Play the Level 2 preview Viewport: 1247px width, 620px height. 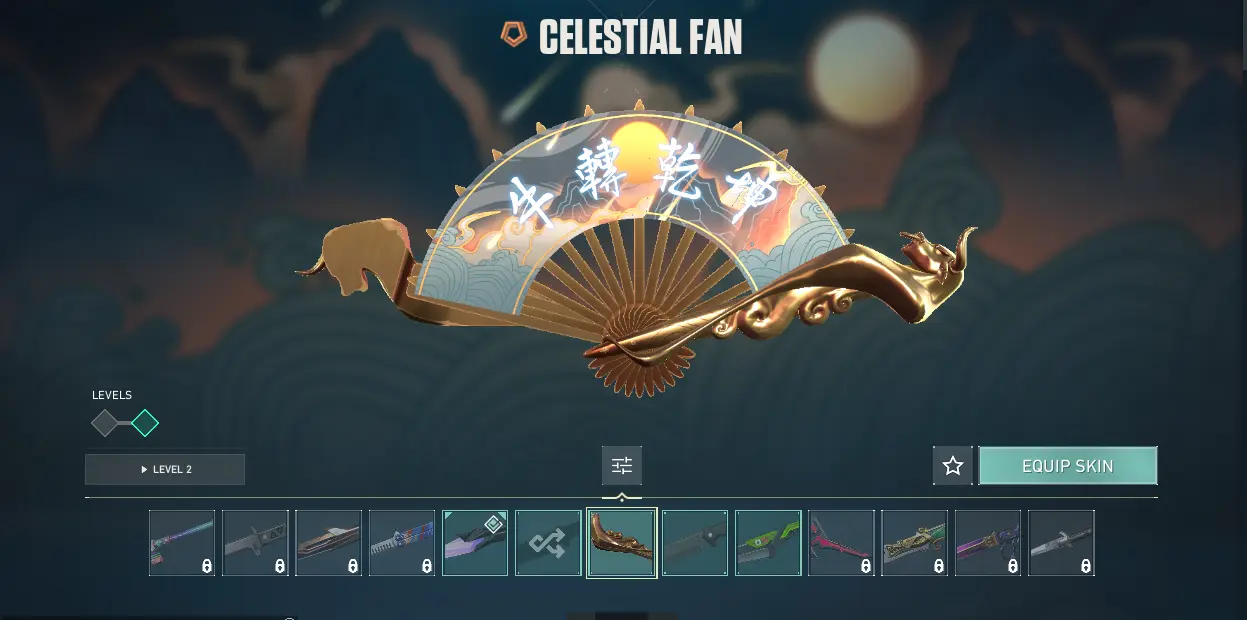pyautogui.click(x=165, y=469)
